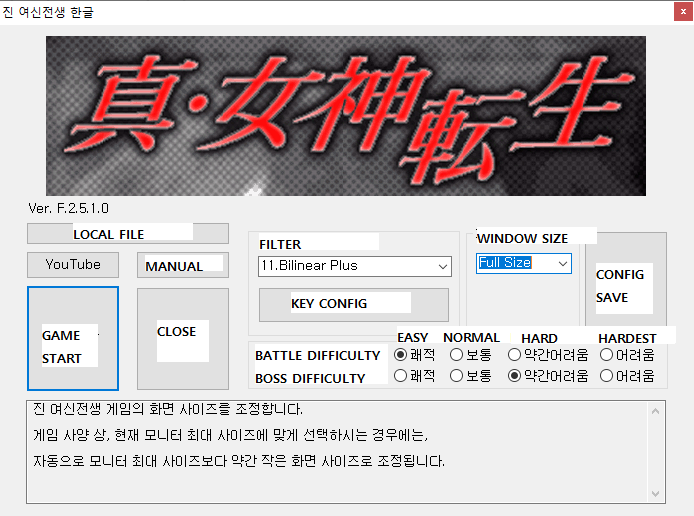Click the BOSS DIFFICULTY label
This screenshot has width=694, height=516.
310,378
